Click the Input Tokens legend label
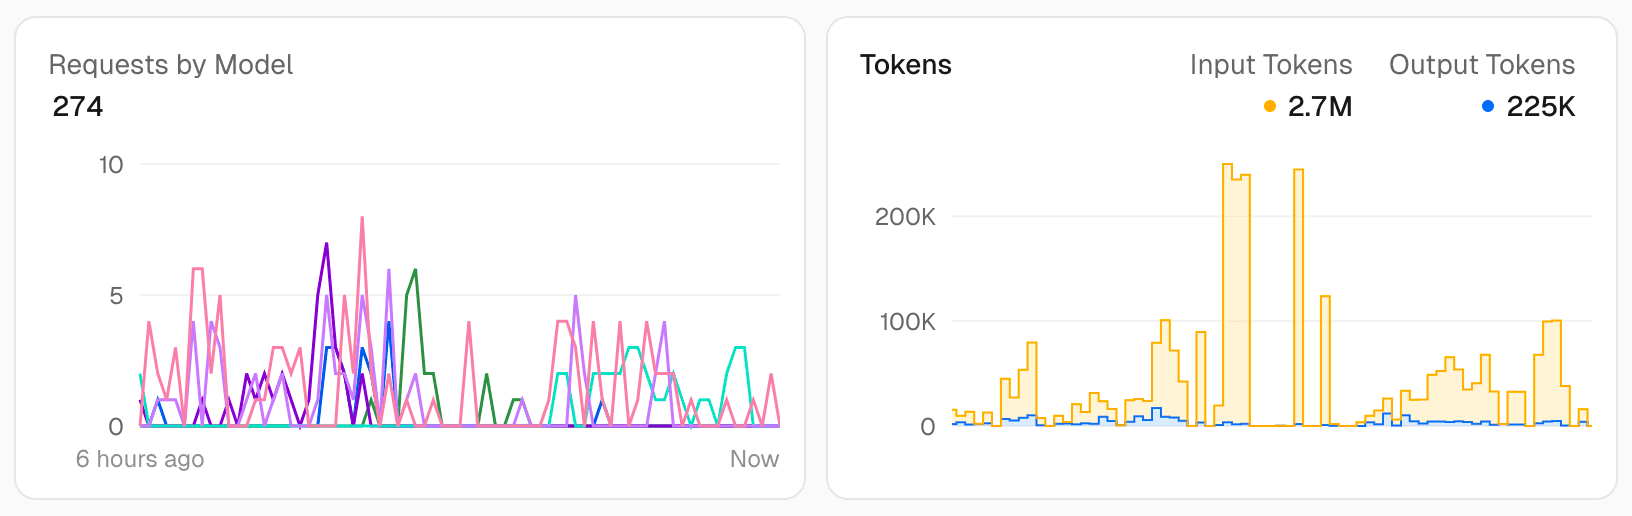Viewport: 1632px width, 516px height. (1270, 65)
